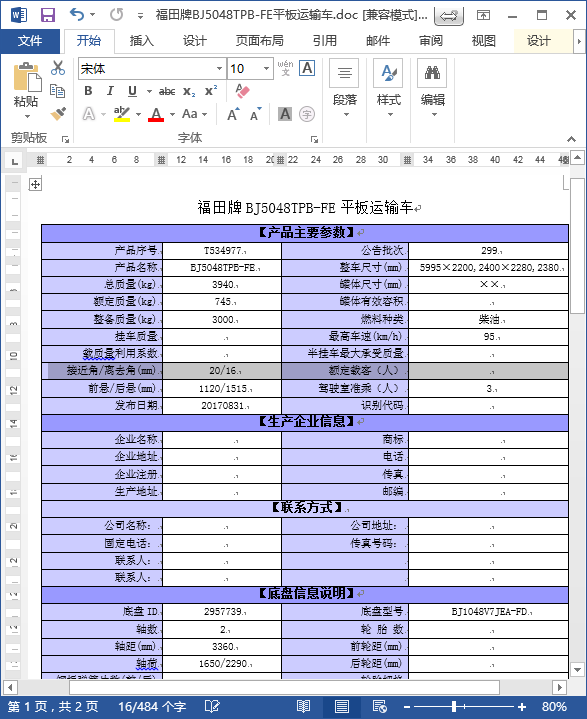Undo the last action
587x719 pixels.
click(77, 15)
